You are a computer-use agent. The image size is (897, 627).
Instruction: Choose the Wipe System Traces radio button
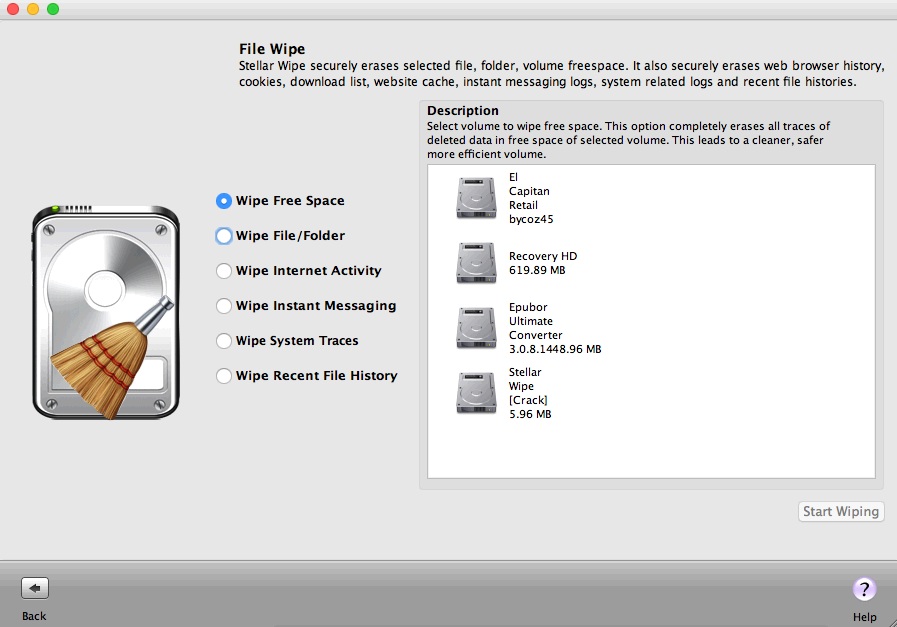pyautogui.click(x=224, y=341)
